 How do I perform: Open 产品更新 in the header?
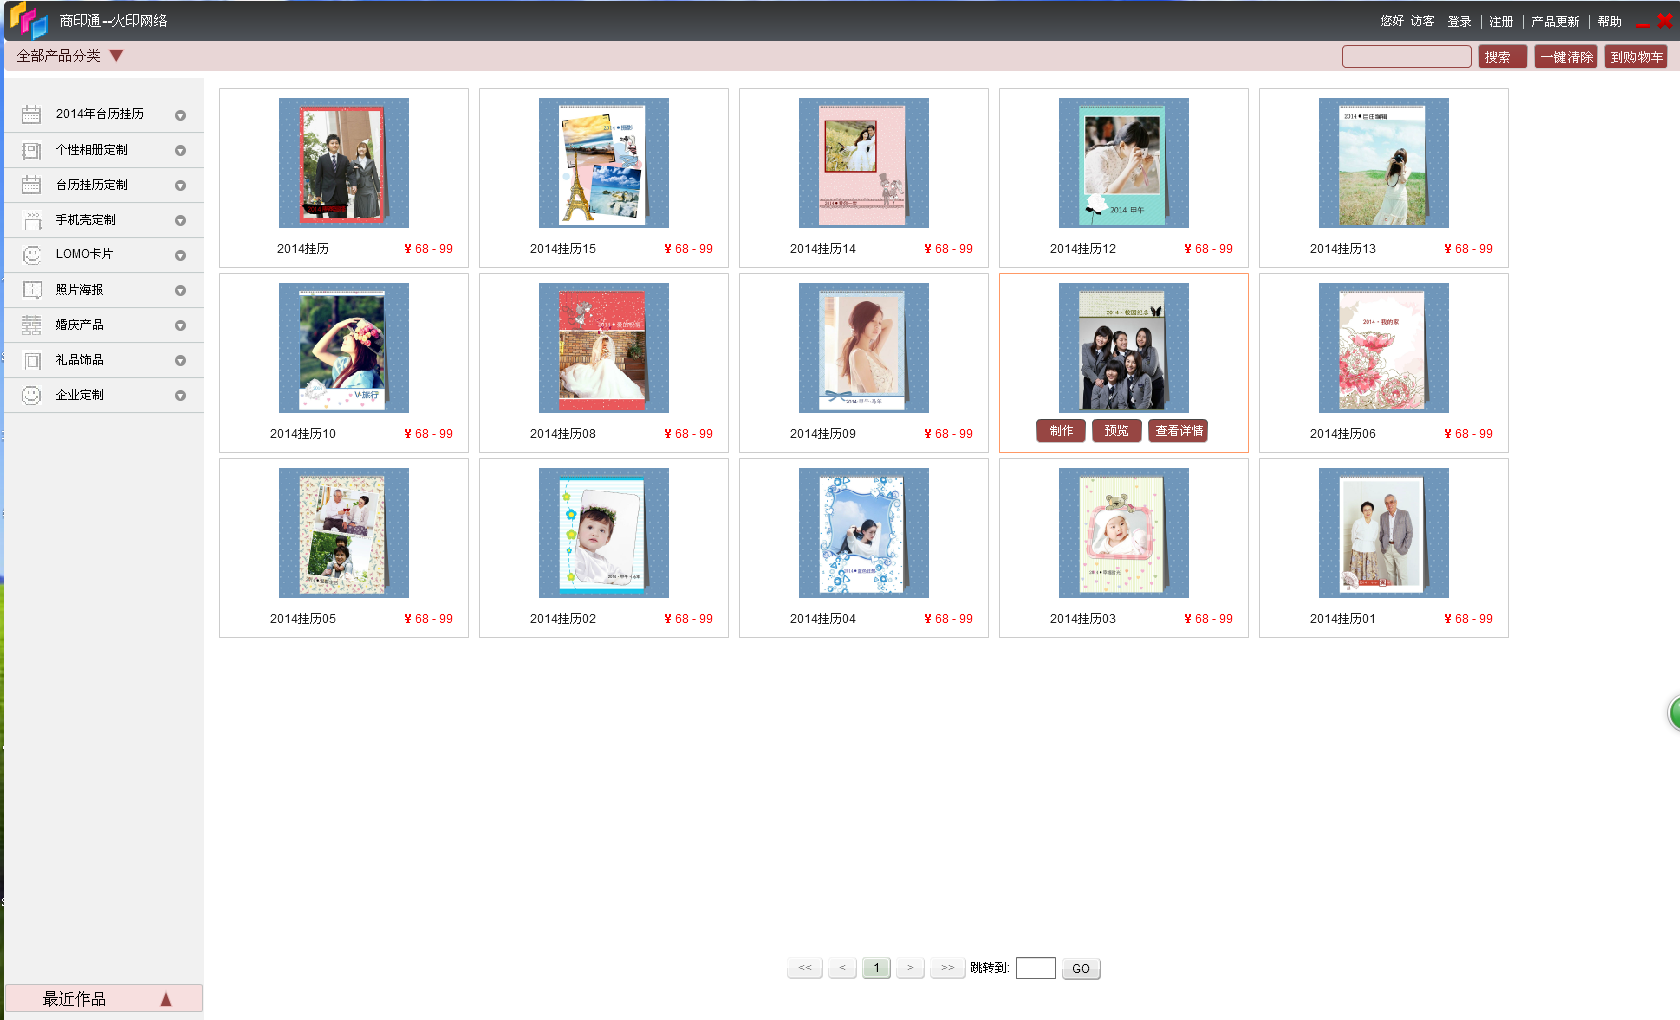tap(1555, 21)
